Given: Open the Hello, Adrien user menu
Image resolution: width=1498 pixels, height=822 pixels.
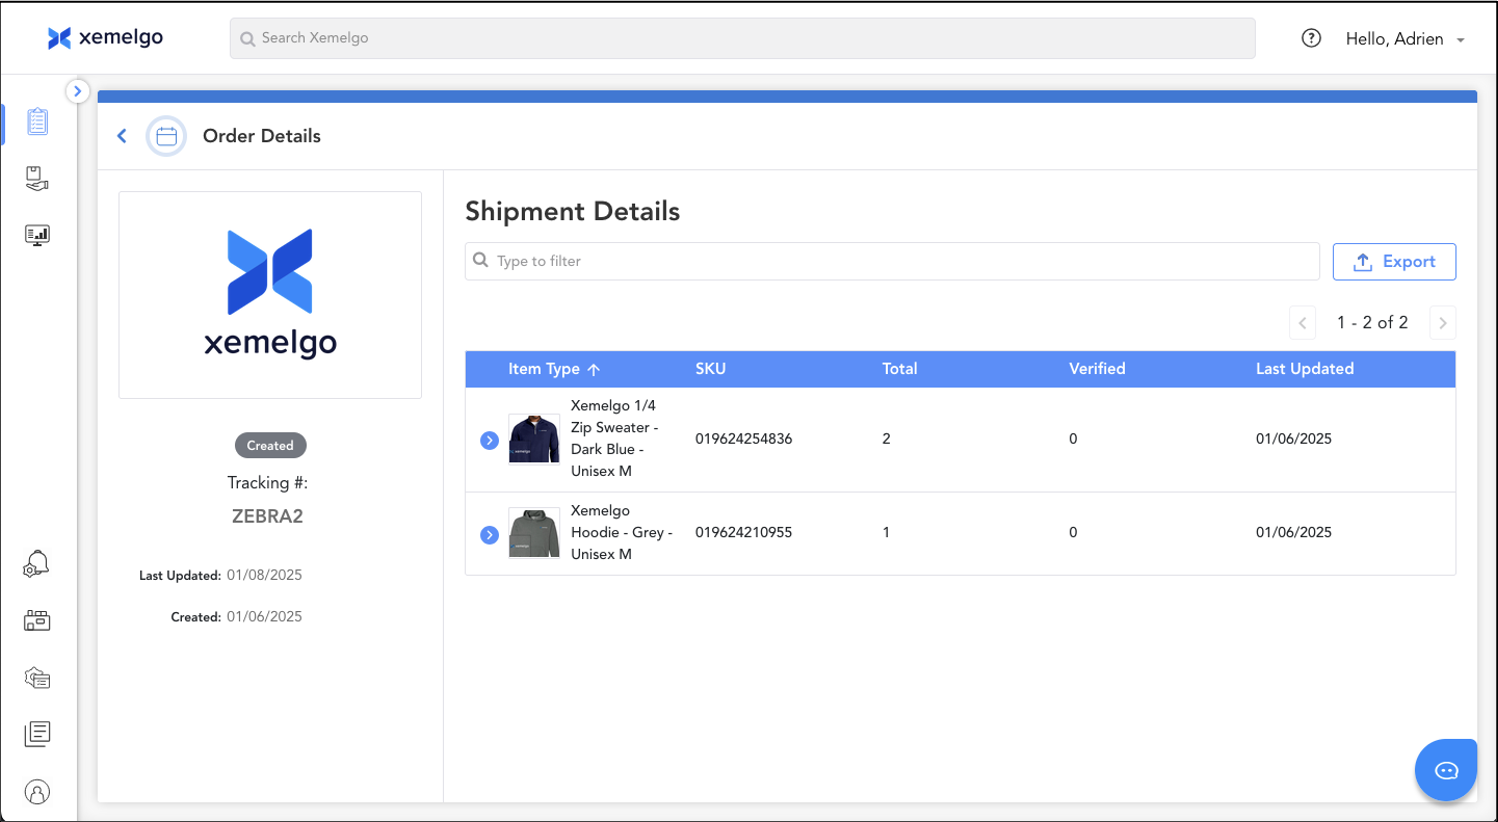Looking at the screenshot, I should pyautogui.click(x=1405, y=39).
